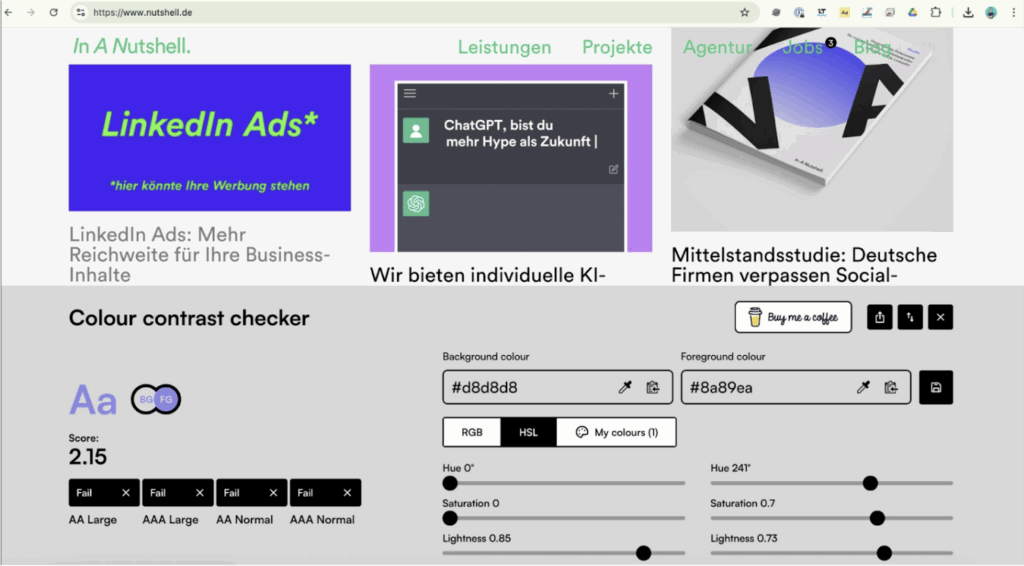This screenshot has height=566, width=1024.
Task: Open the My colours (1) tab
Action: [x=616, y=432]
